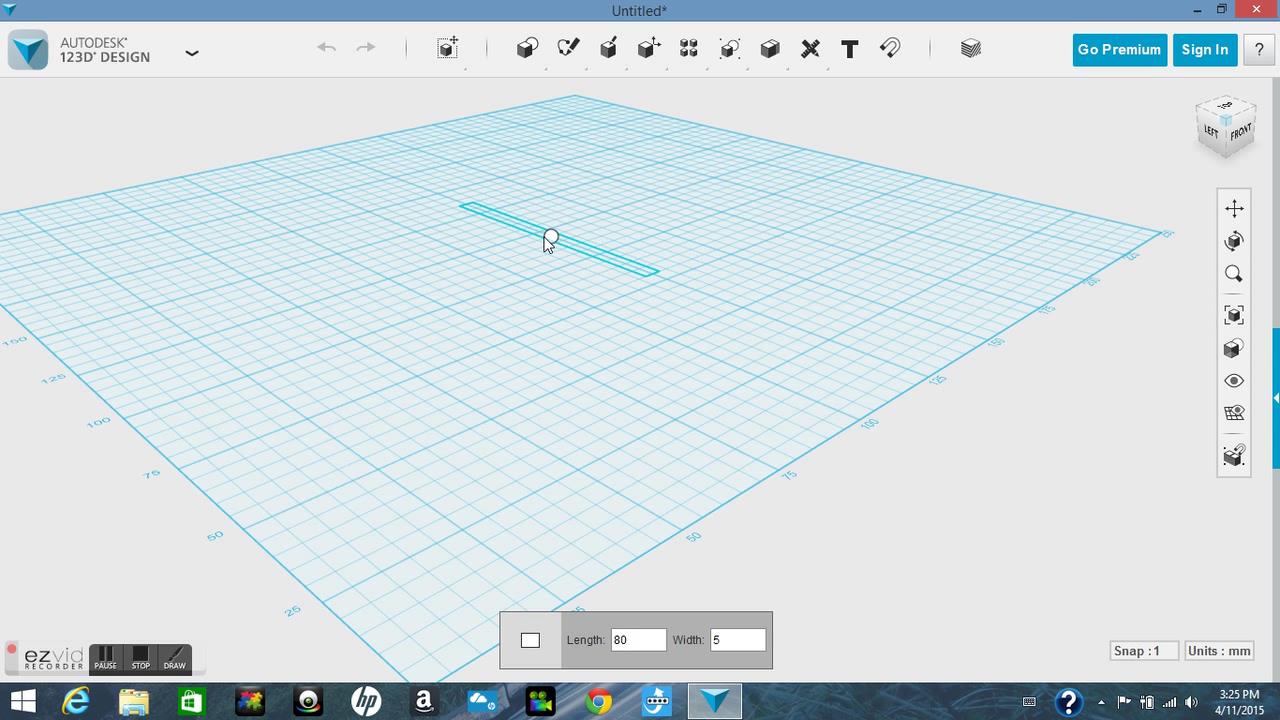Select the Text tool
This screenshot has height=720, width=1280.
click(x=850, y=48)
